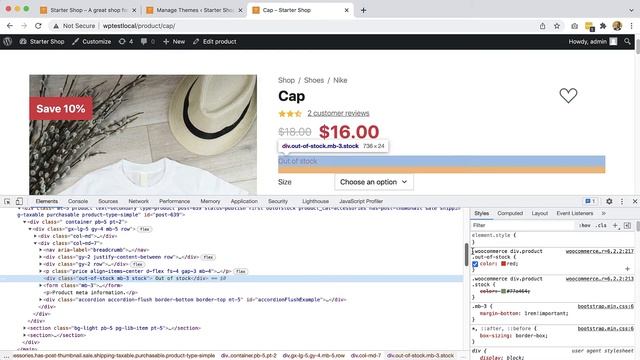Click the #77a464 green color swatch
The width and height of the screenshot is (640, 360).
point(504,291)
